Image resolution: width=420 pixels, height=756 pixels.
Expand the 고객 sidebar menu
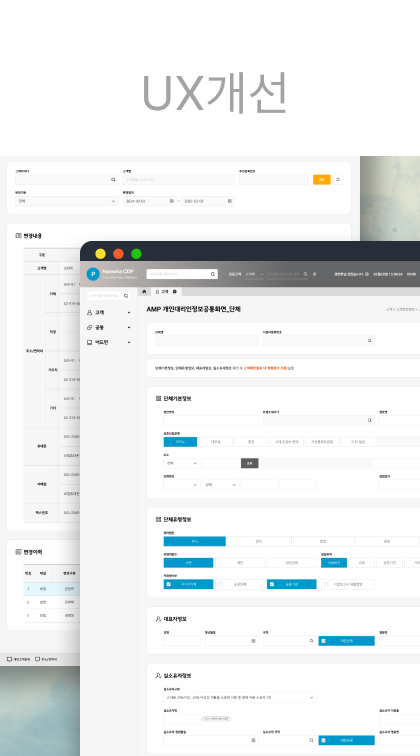(109, 312)
